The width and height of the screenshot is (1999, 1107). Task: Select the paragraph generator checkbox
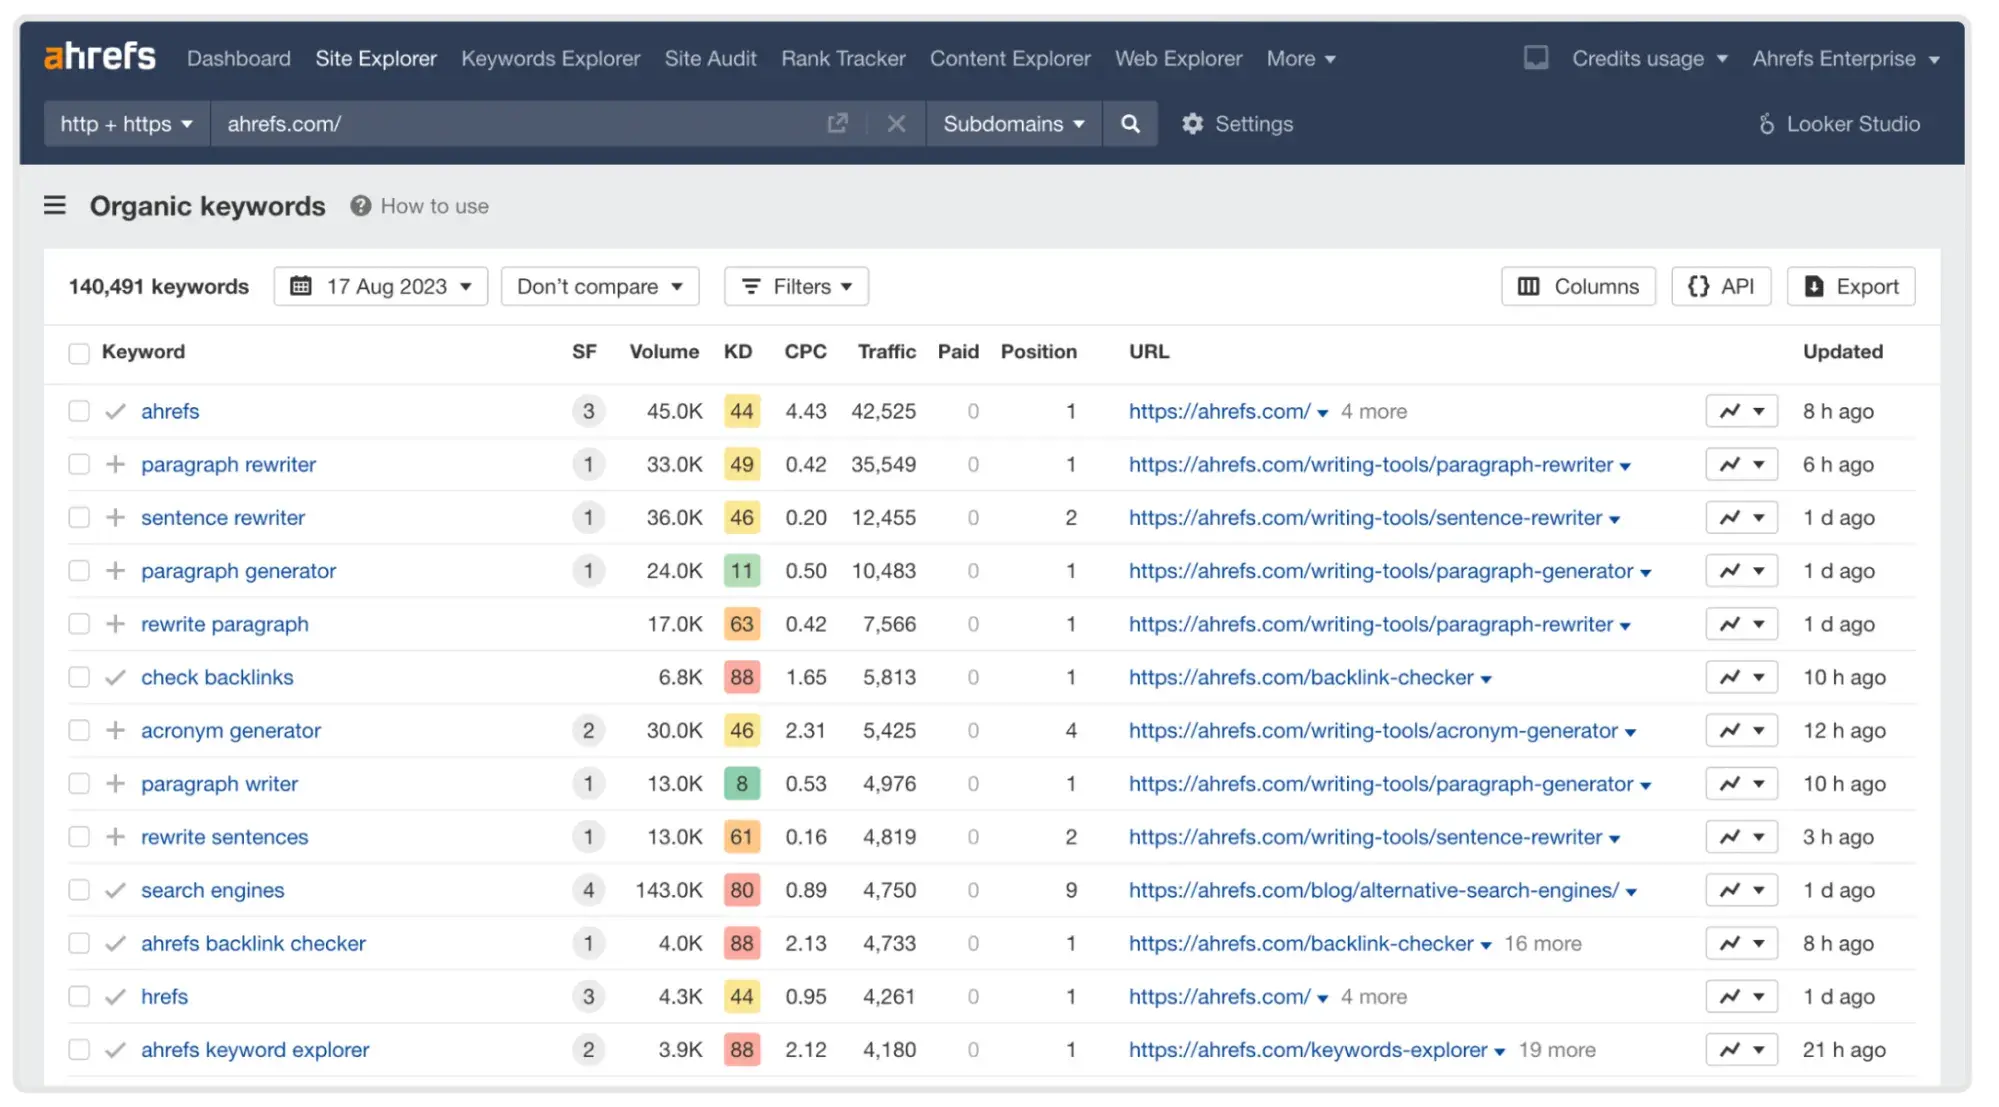click(x=79, y=570)
